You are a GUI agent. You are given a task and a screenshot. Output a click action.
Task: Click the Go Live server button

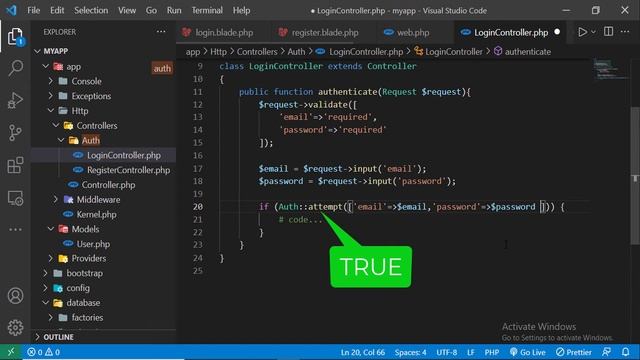pyautogui.click(x=527, y=352)
